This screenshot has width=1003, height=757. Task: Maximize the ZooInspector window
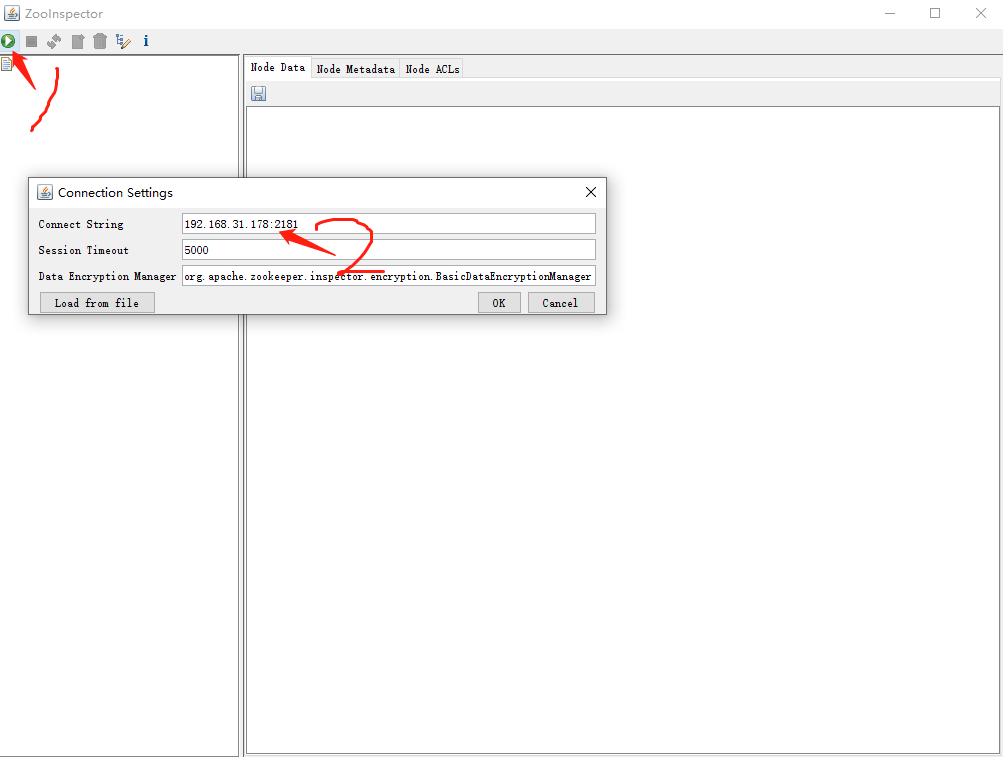click(935, 13)
